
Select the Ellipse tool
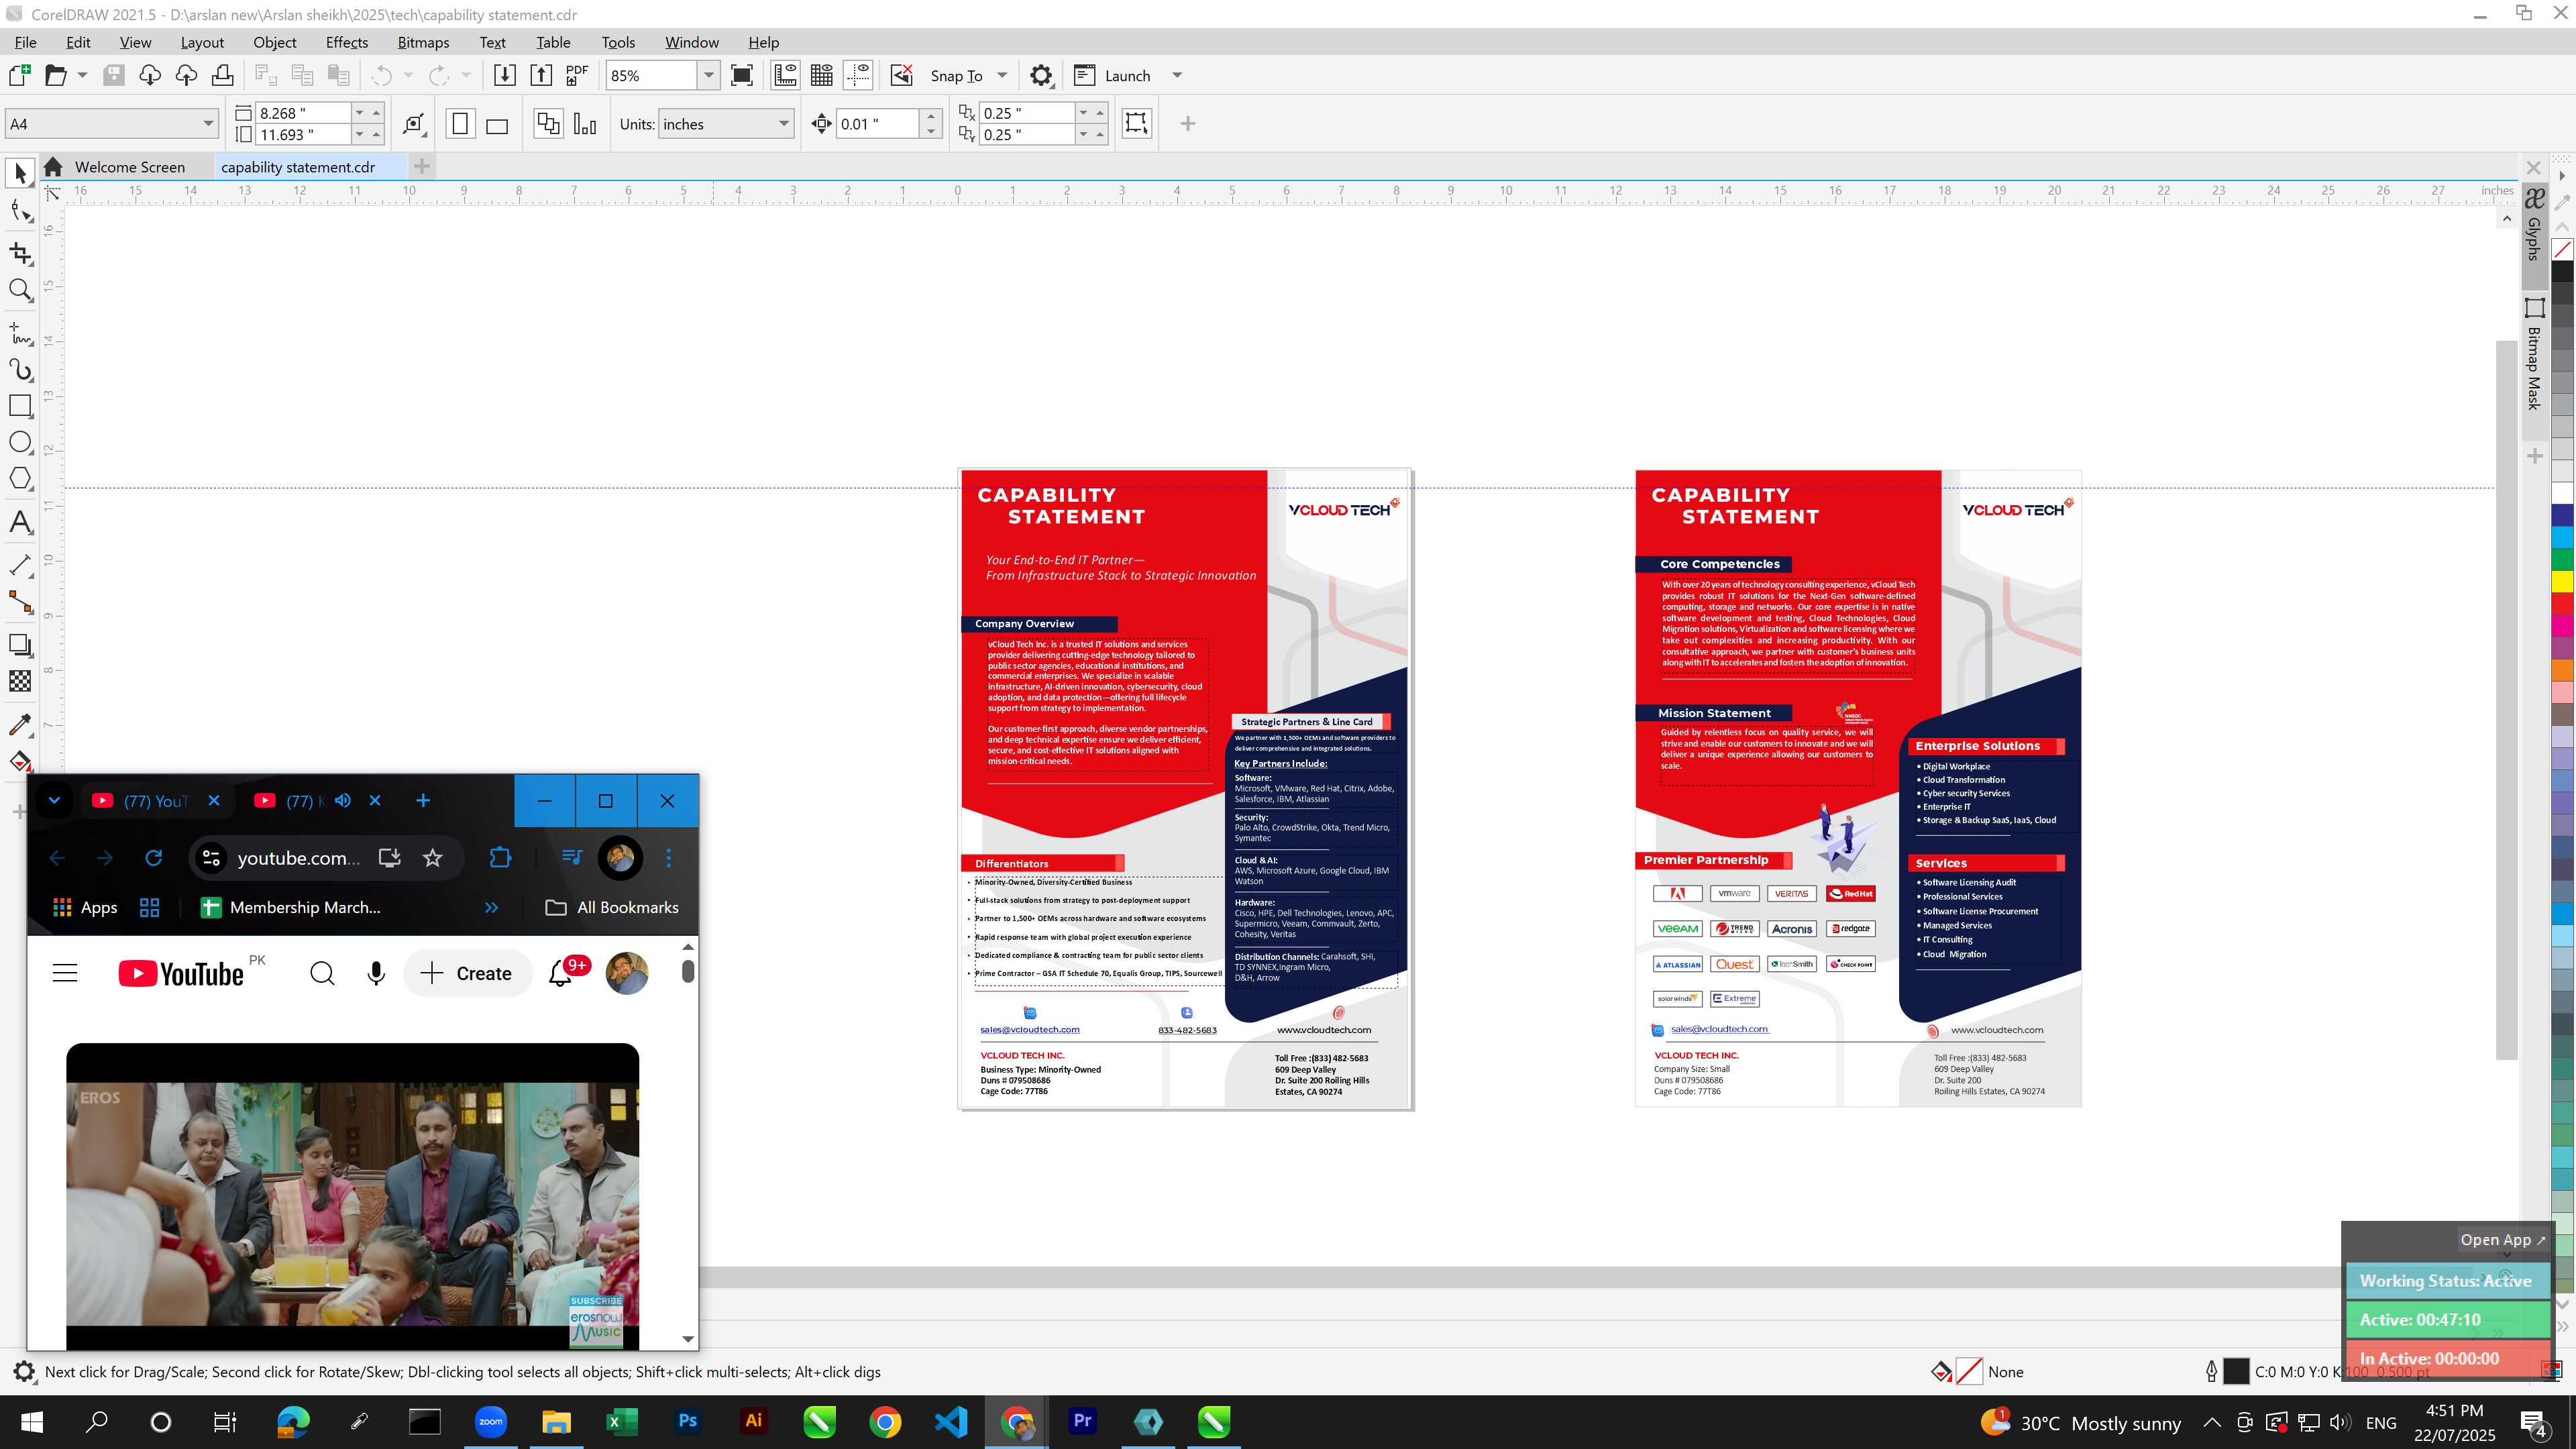(20, 442)
